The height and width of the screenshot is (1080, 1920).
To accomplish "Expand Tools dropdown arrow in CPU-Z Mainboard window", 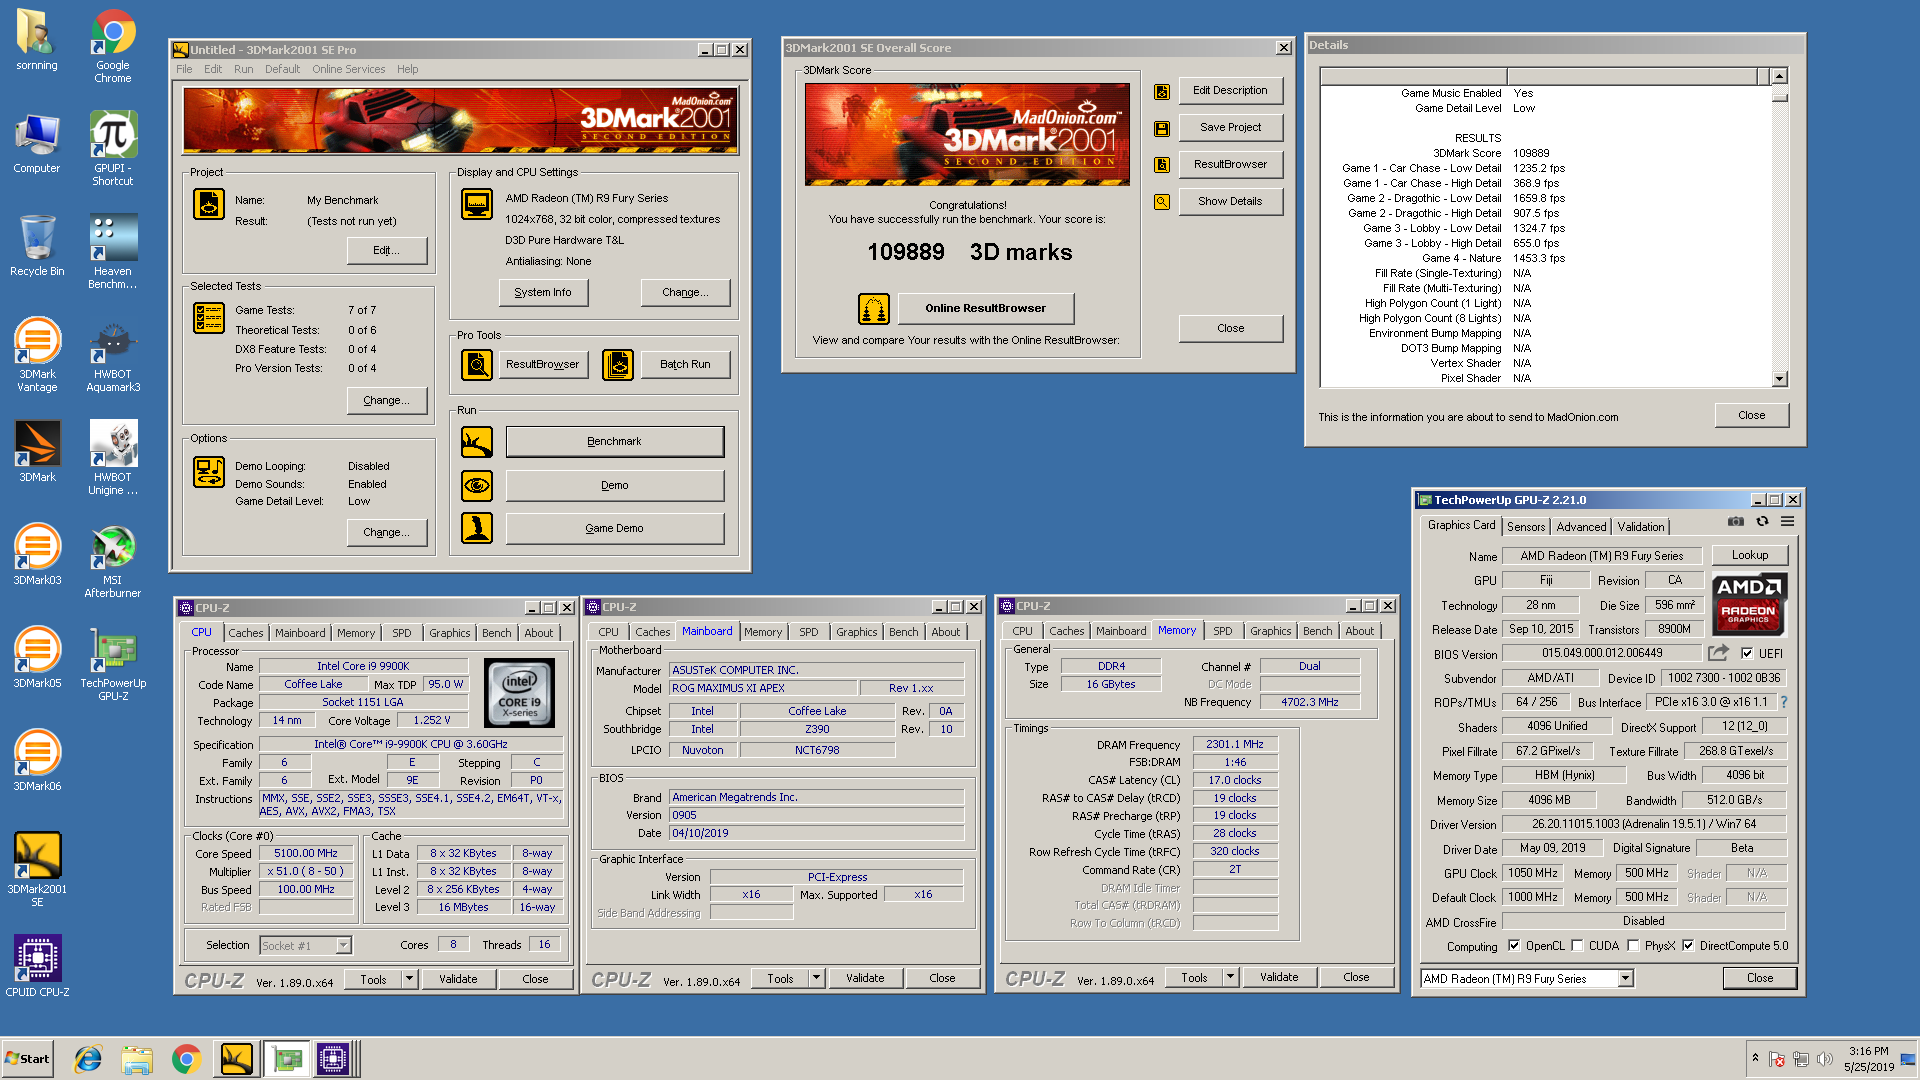I will click(x=816, y=978).
